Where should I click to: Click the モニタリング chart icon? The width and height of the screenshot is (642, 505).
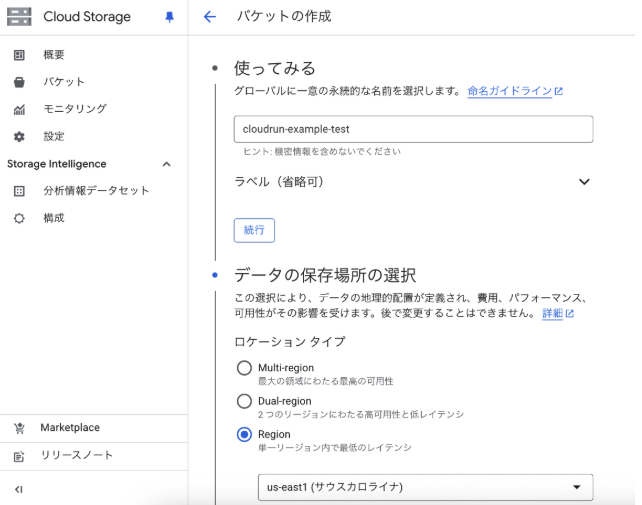coord(19,109)
